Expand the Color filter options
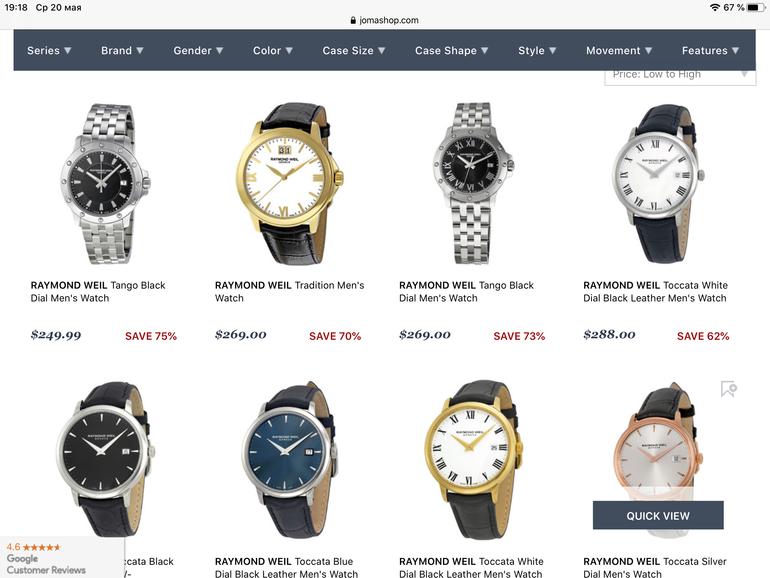 (273, 51)
